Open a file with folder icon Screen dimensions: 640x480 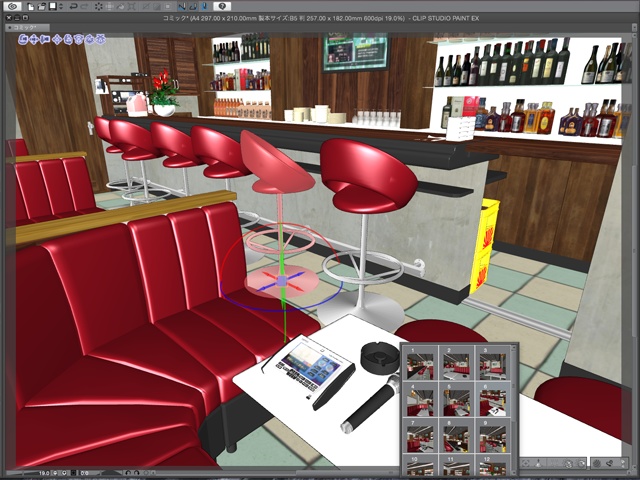pos(42,7)
